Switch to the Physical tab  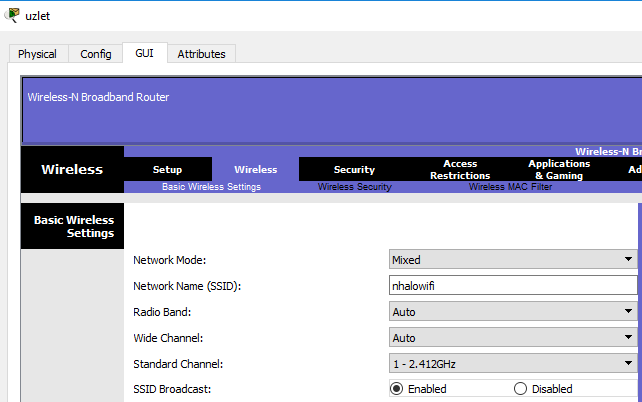(38, 54)
